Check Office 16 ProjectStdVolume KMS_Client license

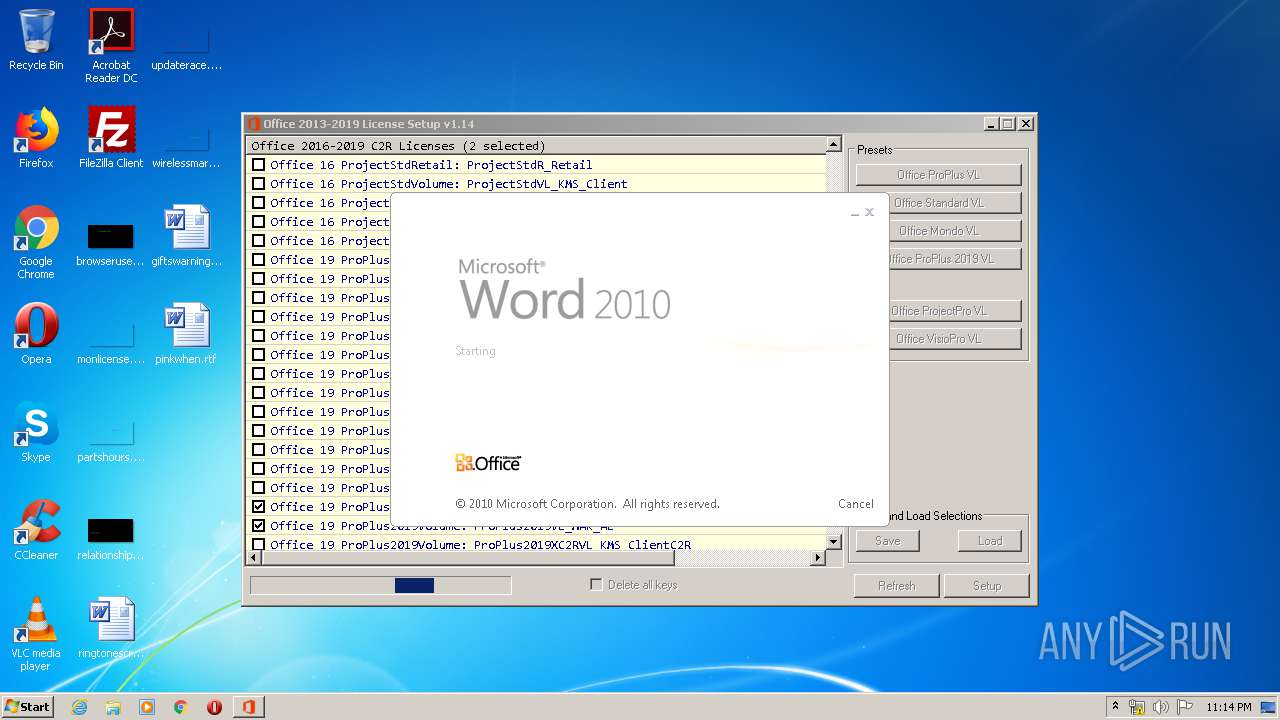coord(259,184)
